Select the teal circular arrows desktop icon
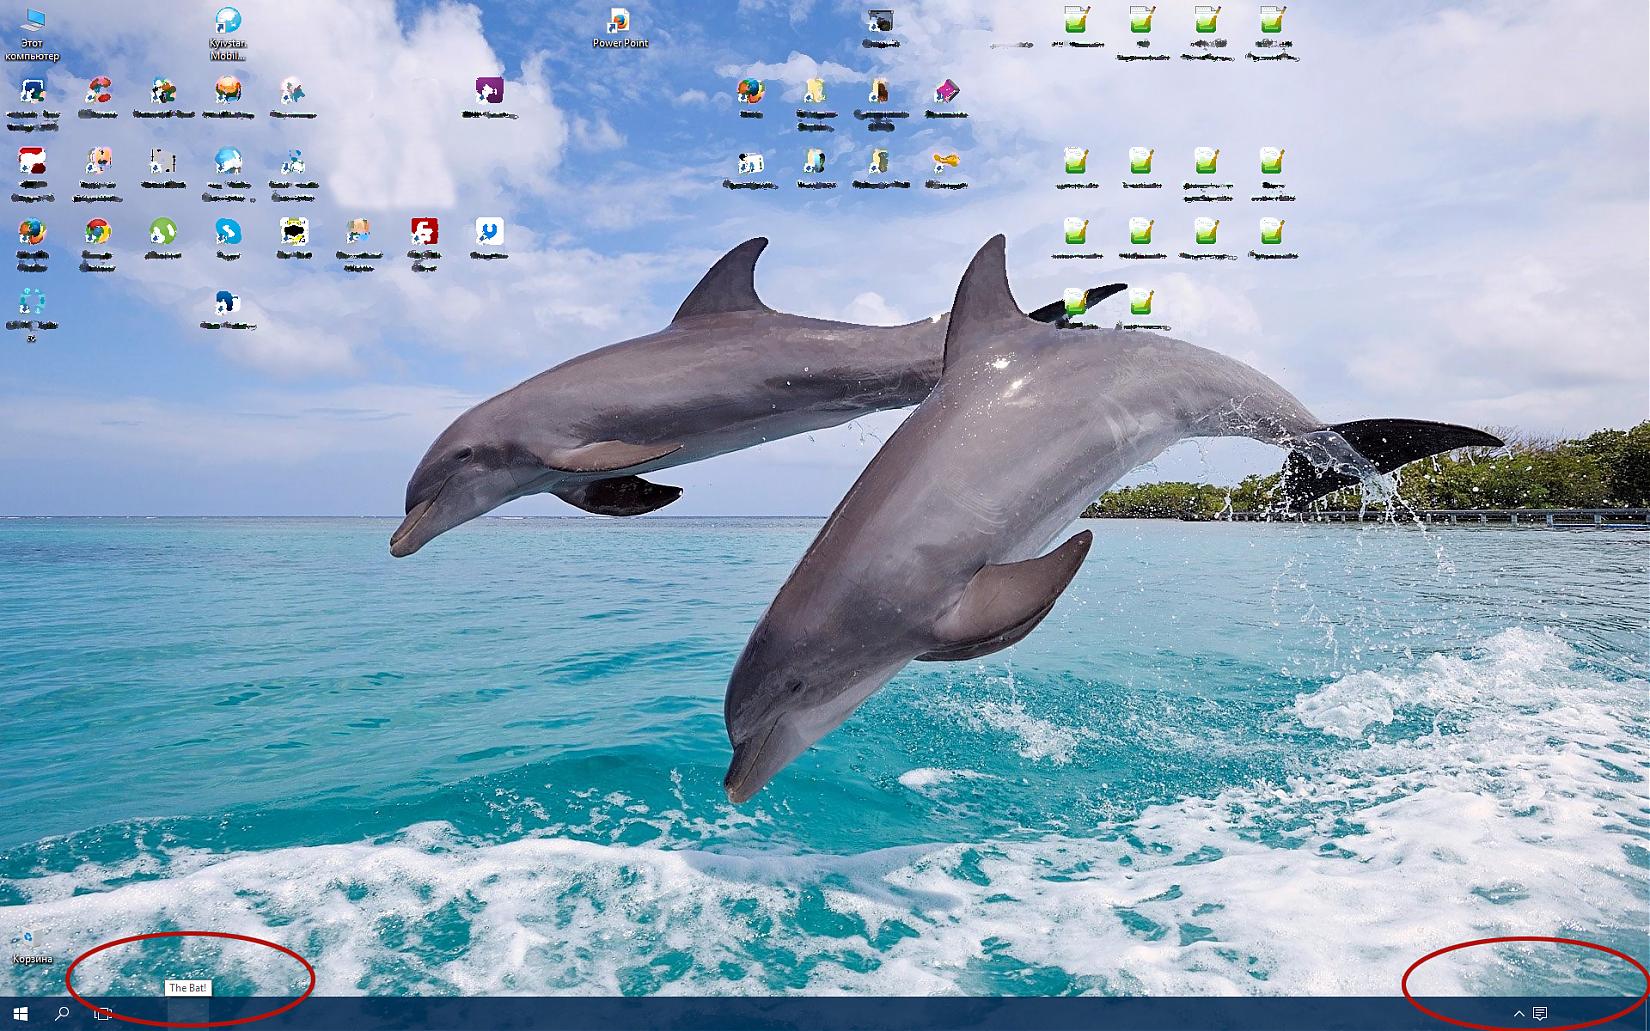This screenshot has height=1031, width=1650. (32, 303)
